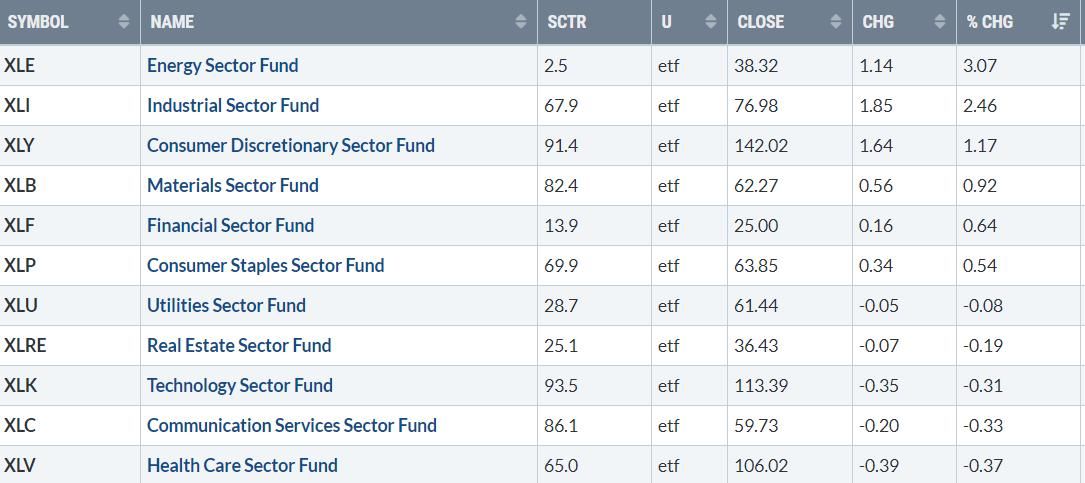This screenshot has height=483, width=1085.
Task: Open Financial Sector Fund link
Action: tap(230, 226)
